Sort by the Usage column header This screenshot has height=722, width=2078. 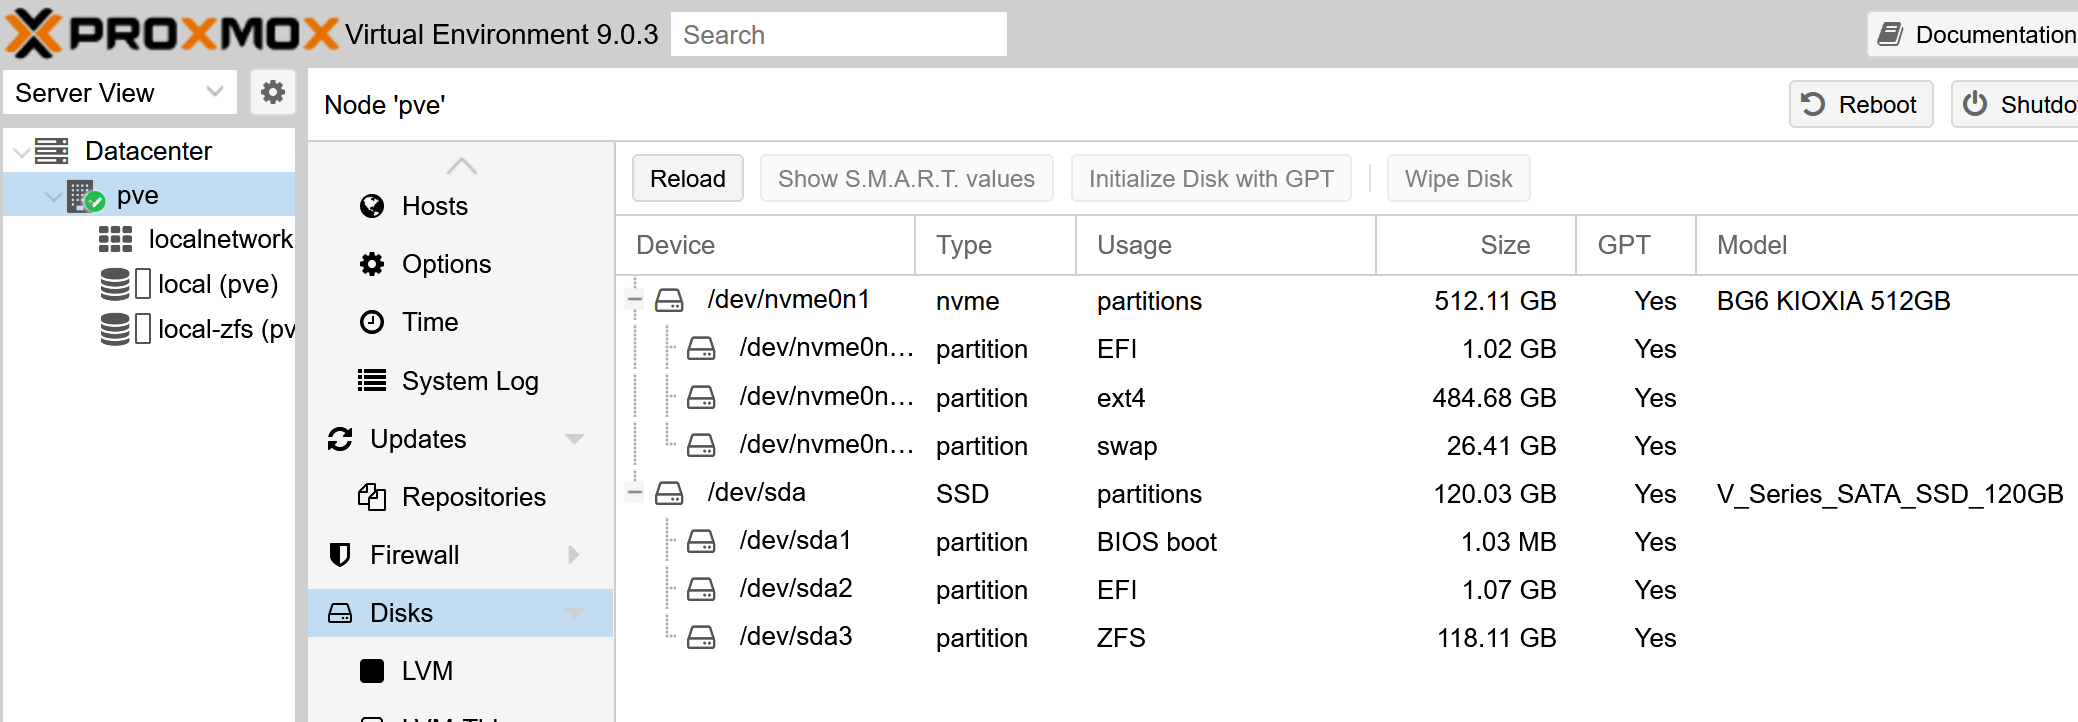click(x=1226, y=245)
